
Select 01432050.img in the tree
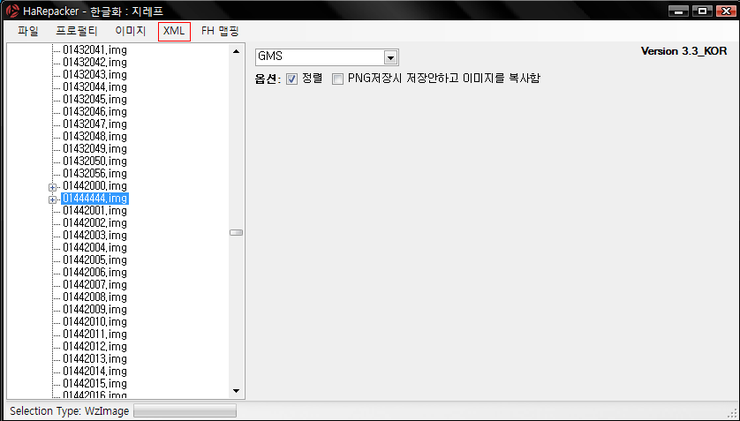(x=95, y=161)
